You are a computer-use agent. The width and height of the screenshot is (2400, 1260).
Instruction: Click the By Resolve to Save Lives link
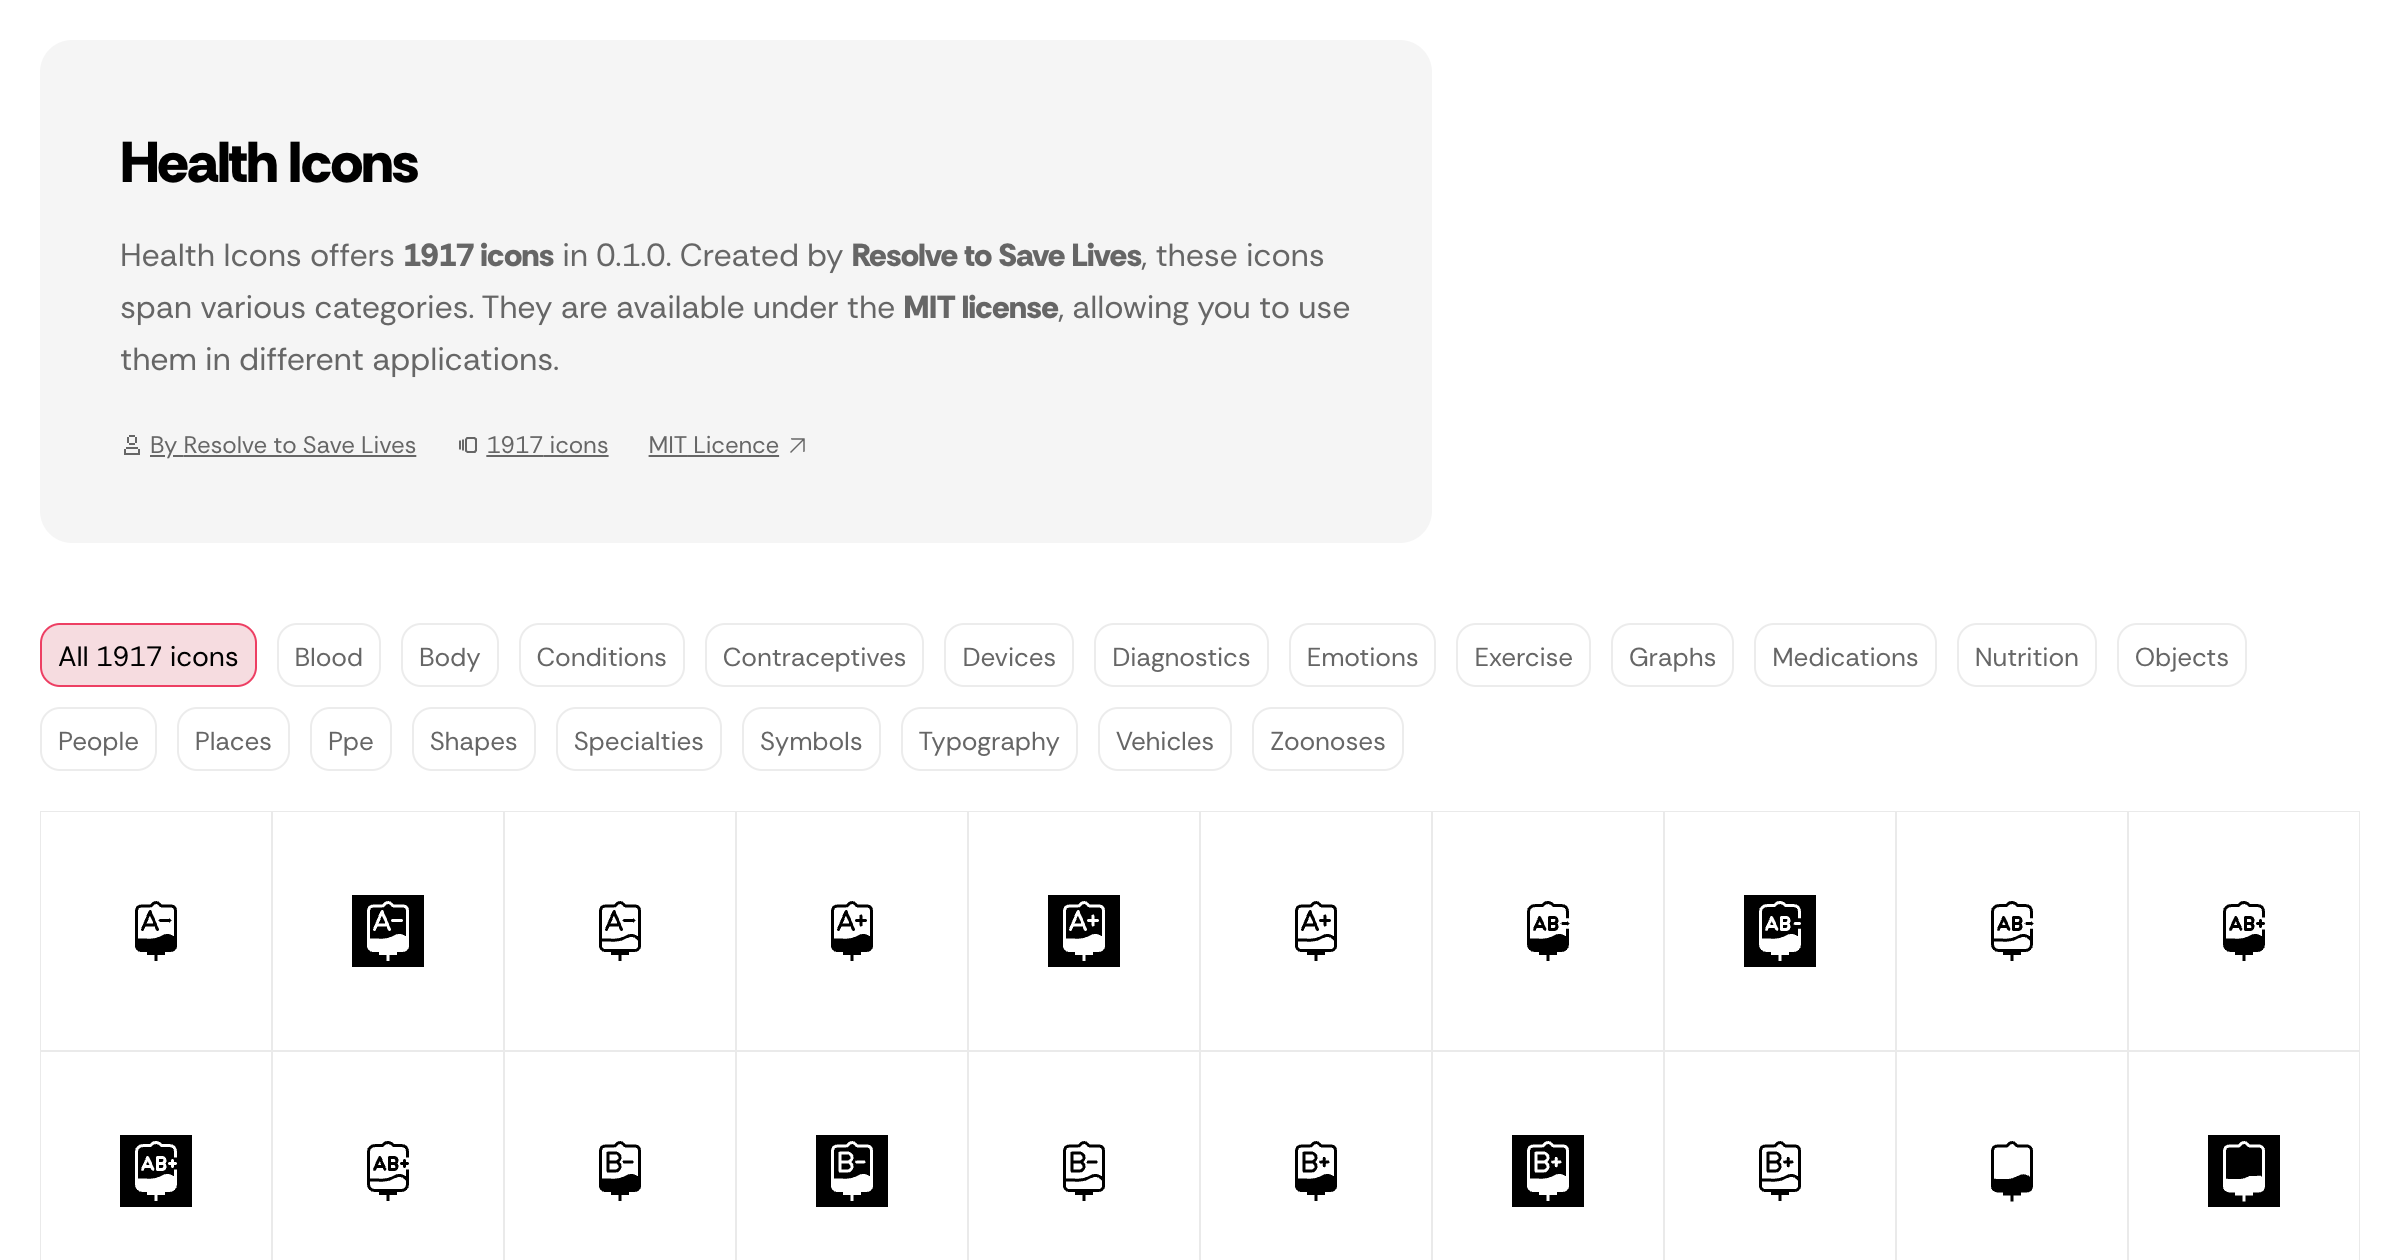point(283,445)
